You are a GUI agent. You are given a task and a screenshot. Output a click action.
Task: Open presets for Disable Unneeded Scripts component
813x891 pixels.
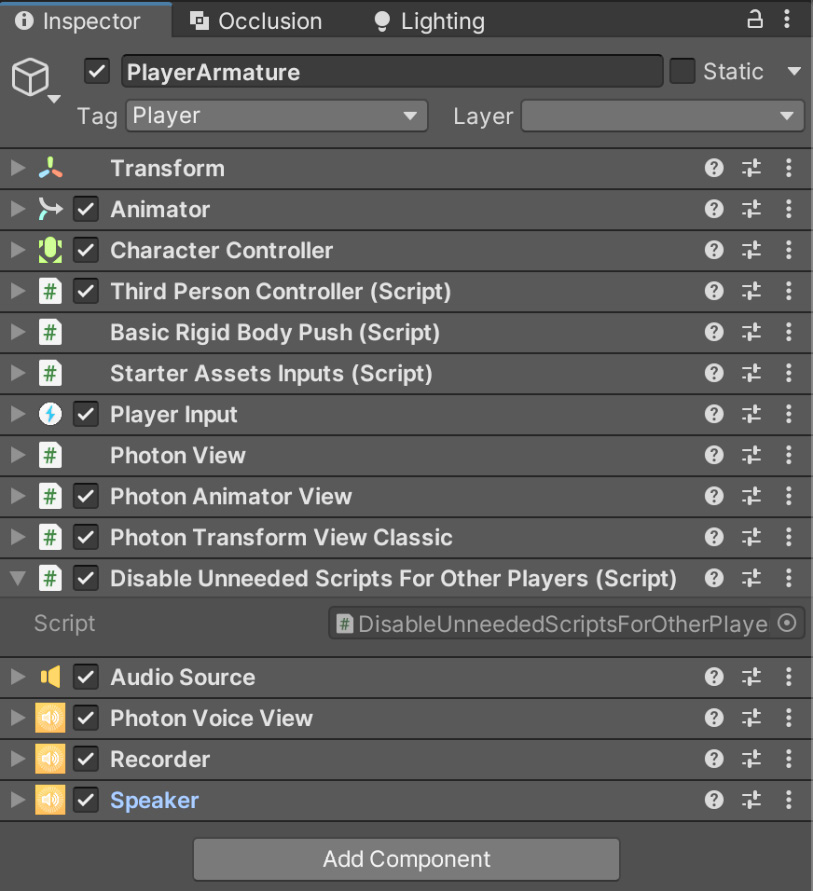tap(751, 578)
